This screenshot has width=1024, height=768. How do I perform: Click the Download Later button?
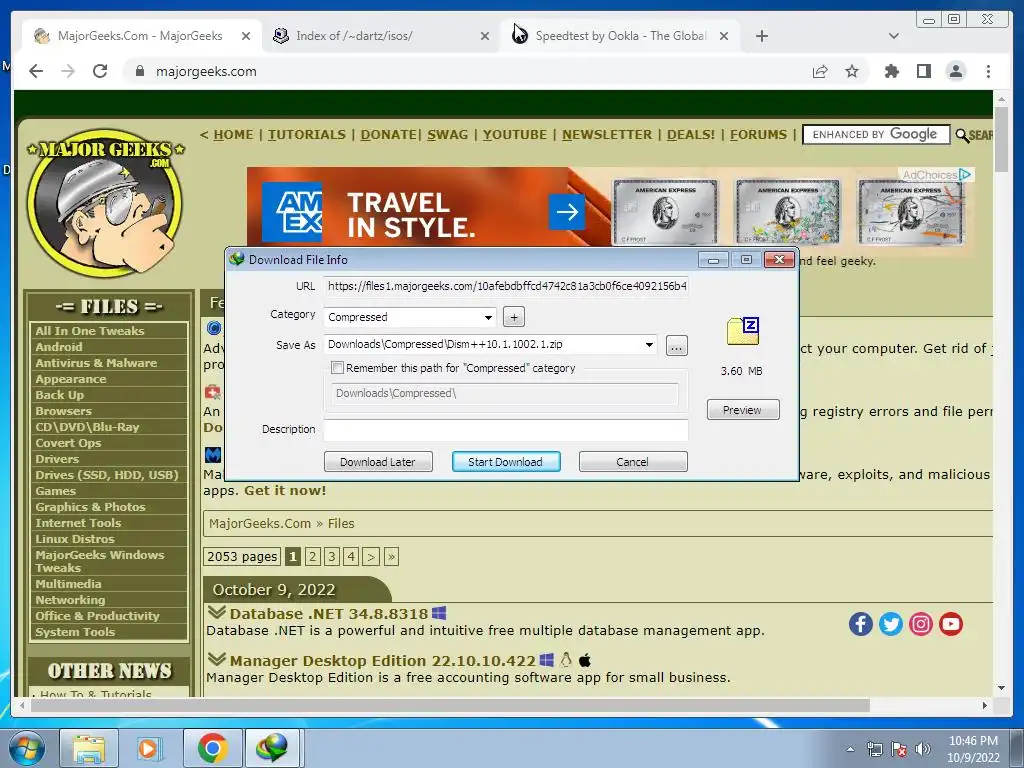378,462
